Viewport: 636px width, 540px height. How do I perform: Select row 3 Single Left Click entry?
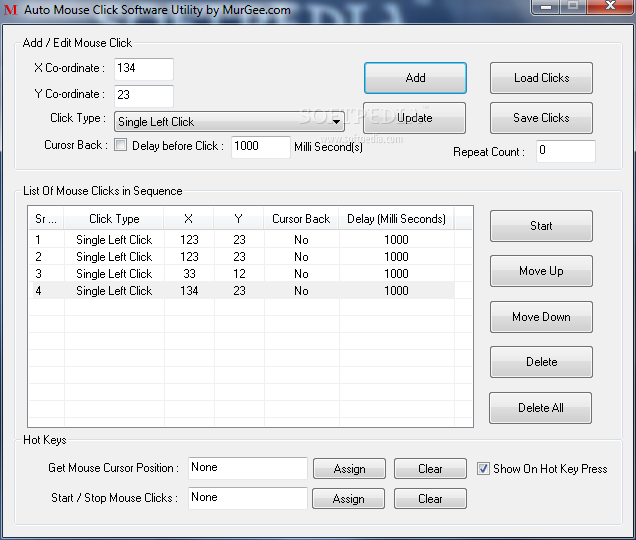114,274
